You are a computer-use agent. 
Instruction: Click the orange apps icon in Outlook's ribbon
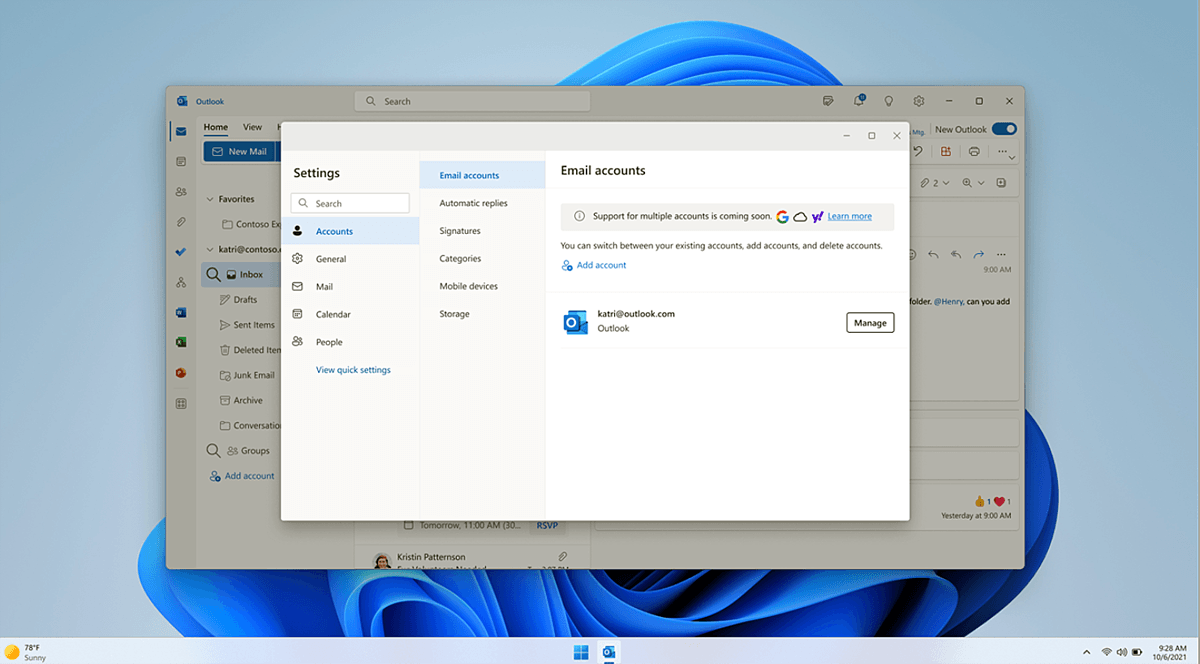pyautogui.click(x=946, y=151)
